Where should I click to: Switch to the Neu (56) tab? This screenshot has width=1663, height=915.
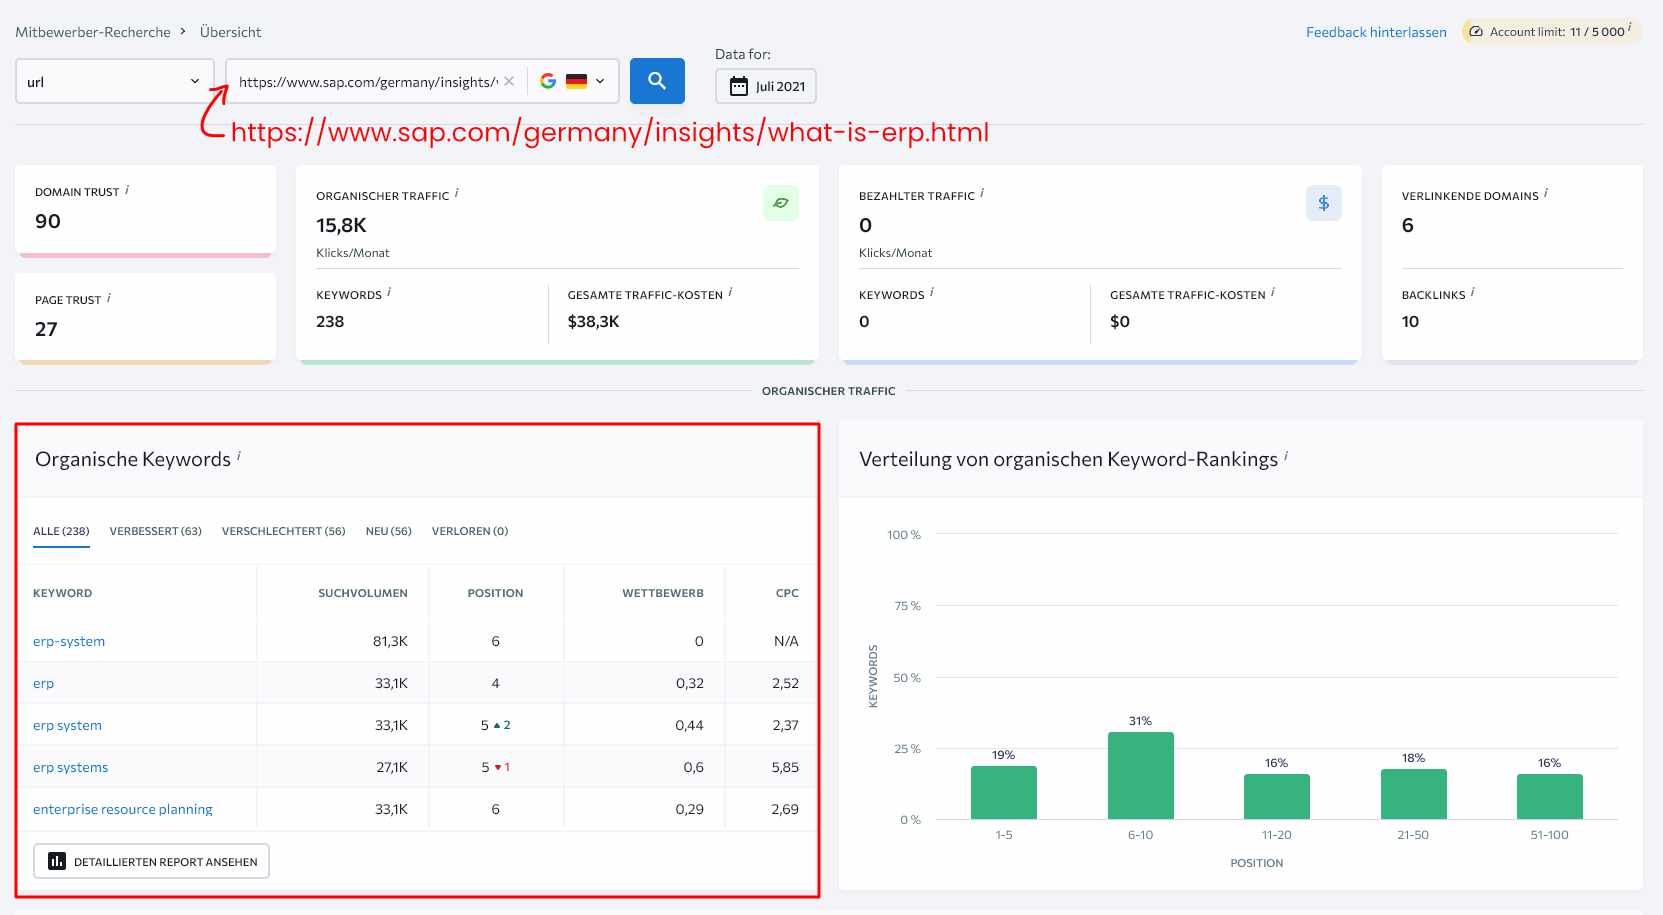pos(388,531)
